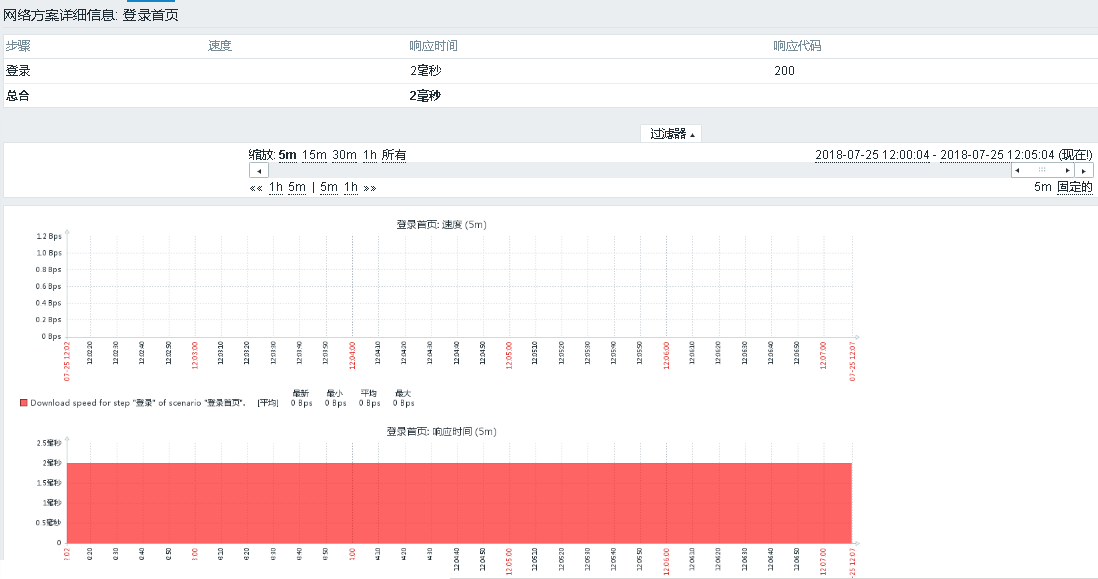1098x579 pixels.
Task: Set zoom to 15m
Action: [x=314, y=155]
